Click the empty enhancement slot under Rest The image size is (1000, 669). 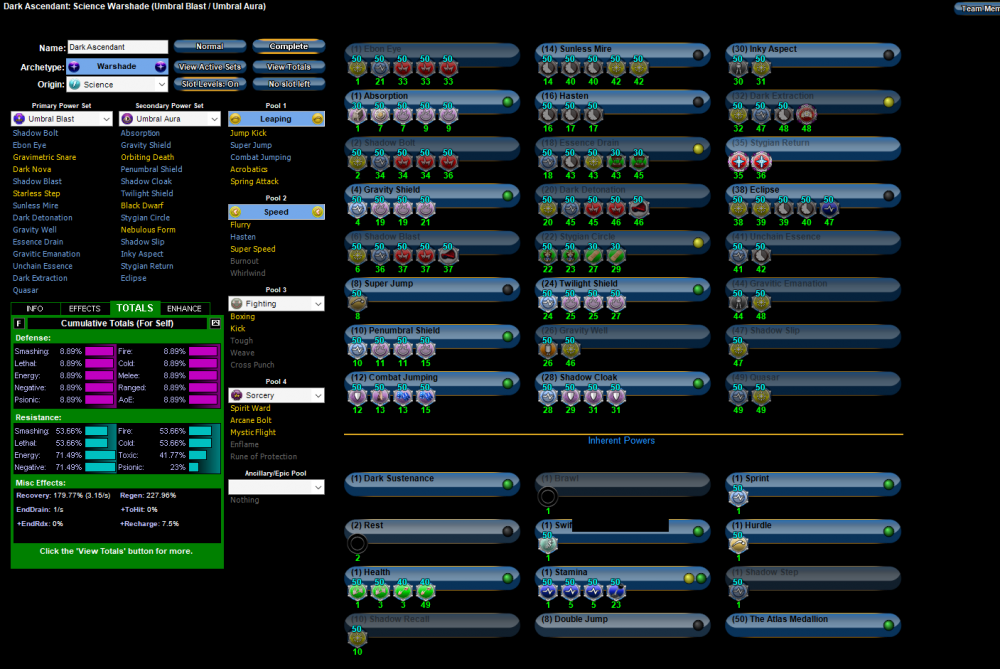358,544
